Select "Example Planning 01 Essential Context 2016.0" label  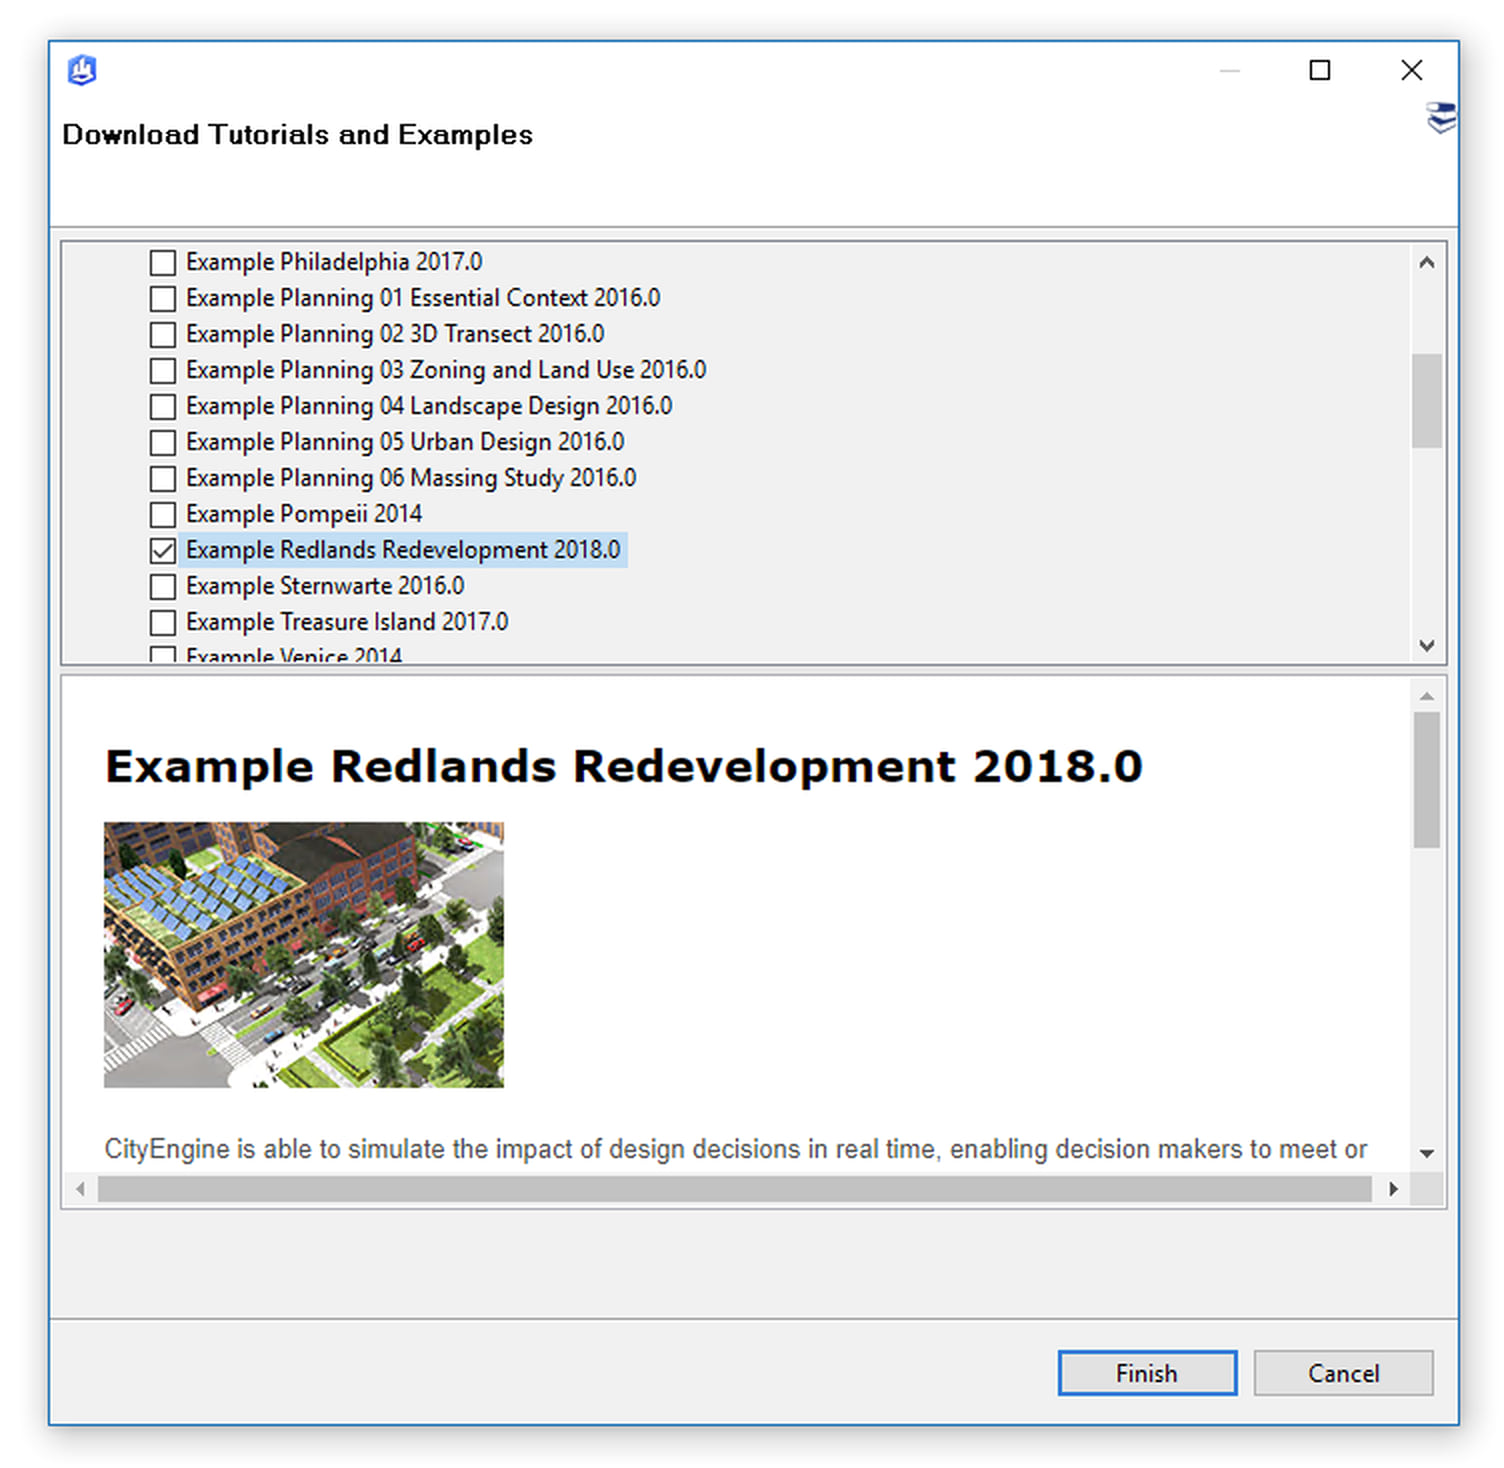click(423, 298)
